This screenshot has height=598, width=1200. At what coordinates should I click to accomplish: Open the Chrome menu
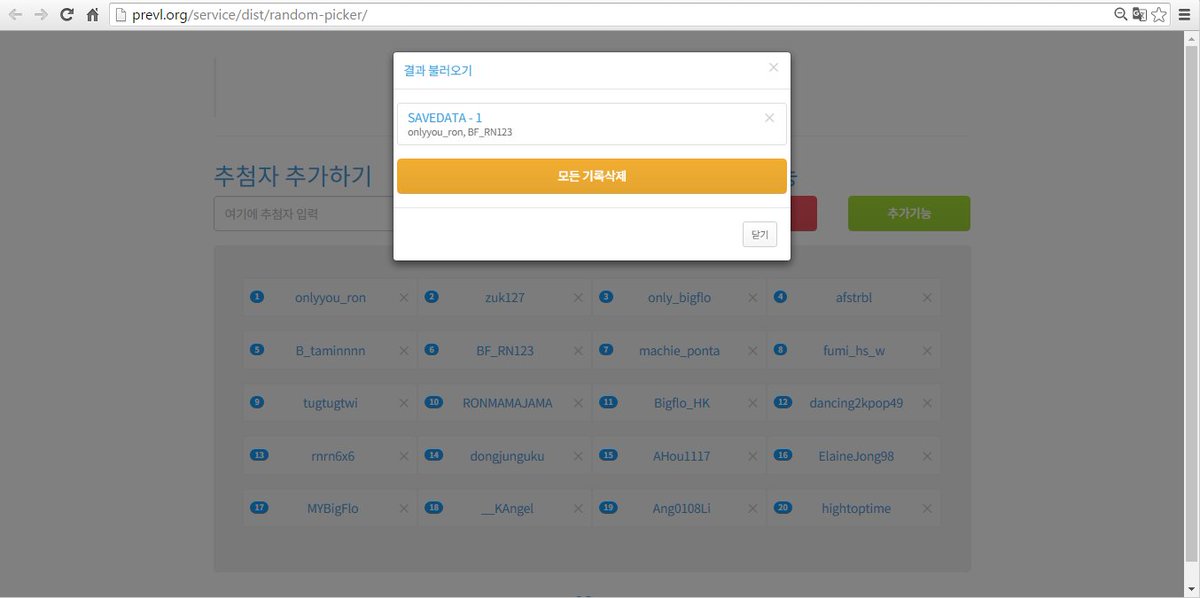[x=1186, y=15]
